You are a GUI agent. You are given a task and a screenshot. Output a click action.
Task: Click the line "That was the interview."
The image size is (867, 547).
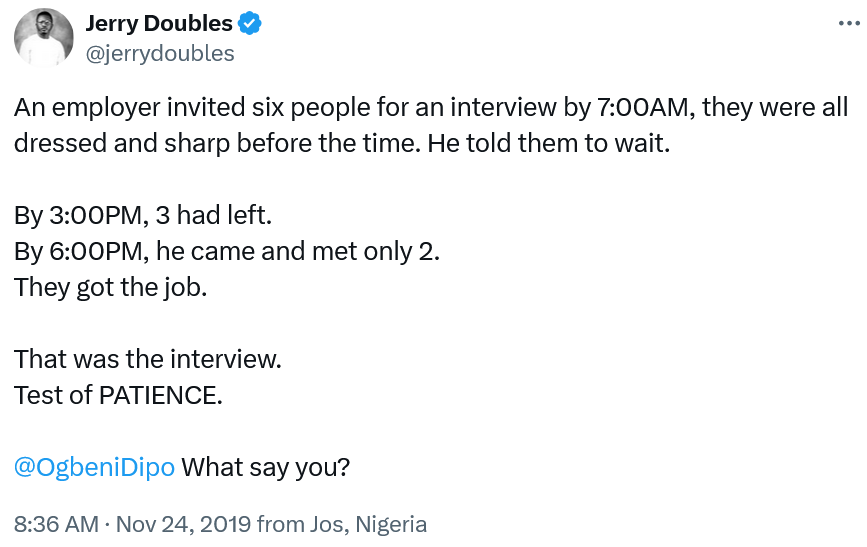coord(148,360)
